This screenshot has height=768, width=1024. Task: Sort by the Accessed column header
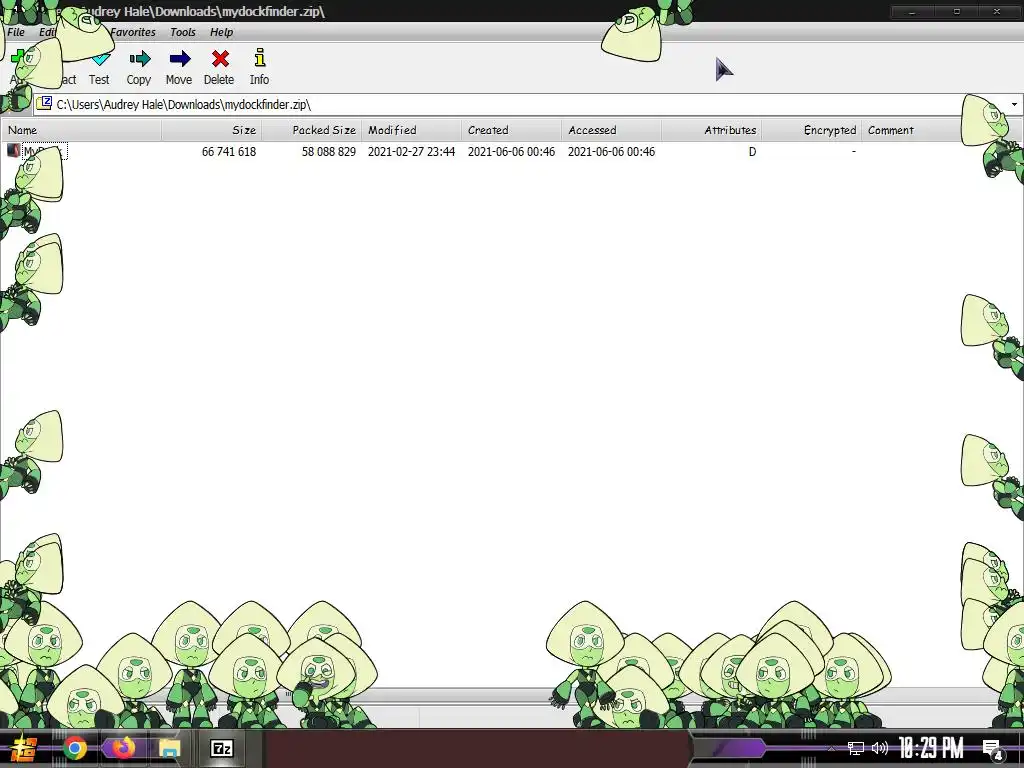[611, 130]
